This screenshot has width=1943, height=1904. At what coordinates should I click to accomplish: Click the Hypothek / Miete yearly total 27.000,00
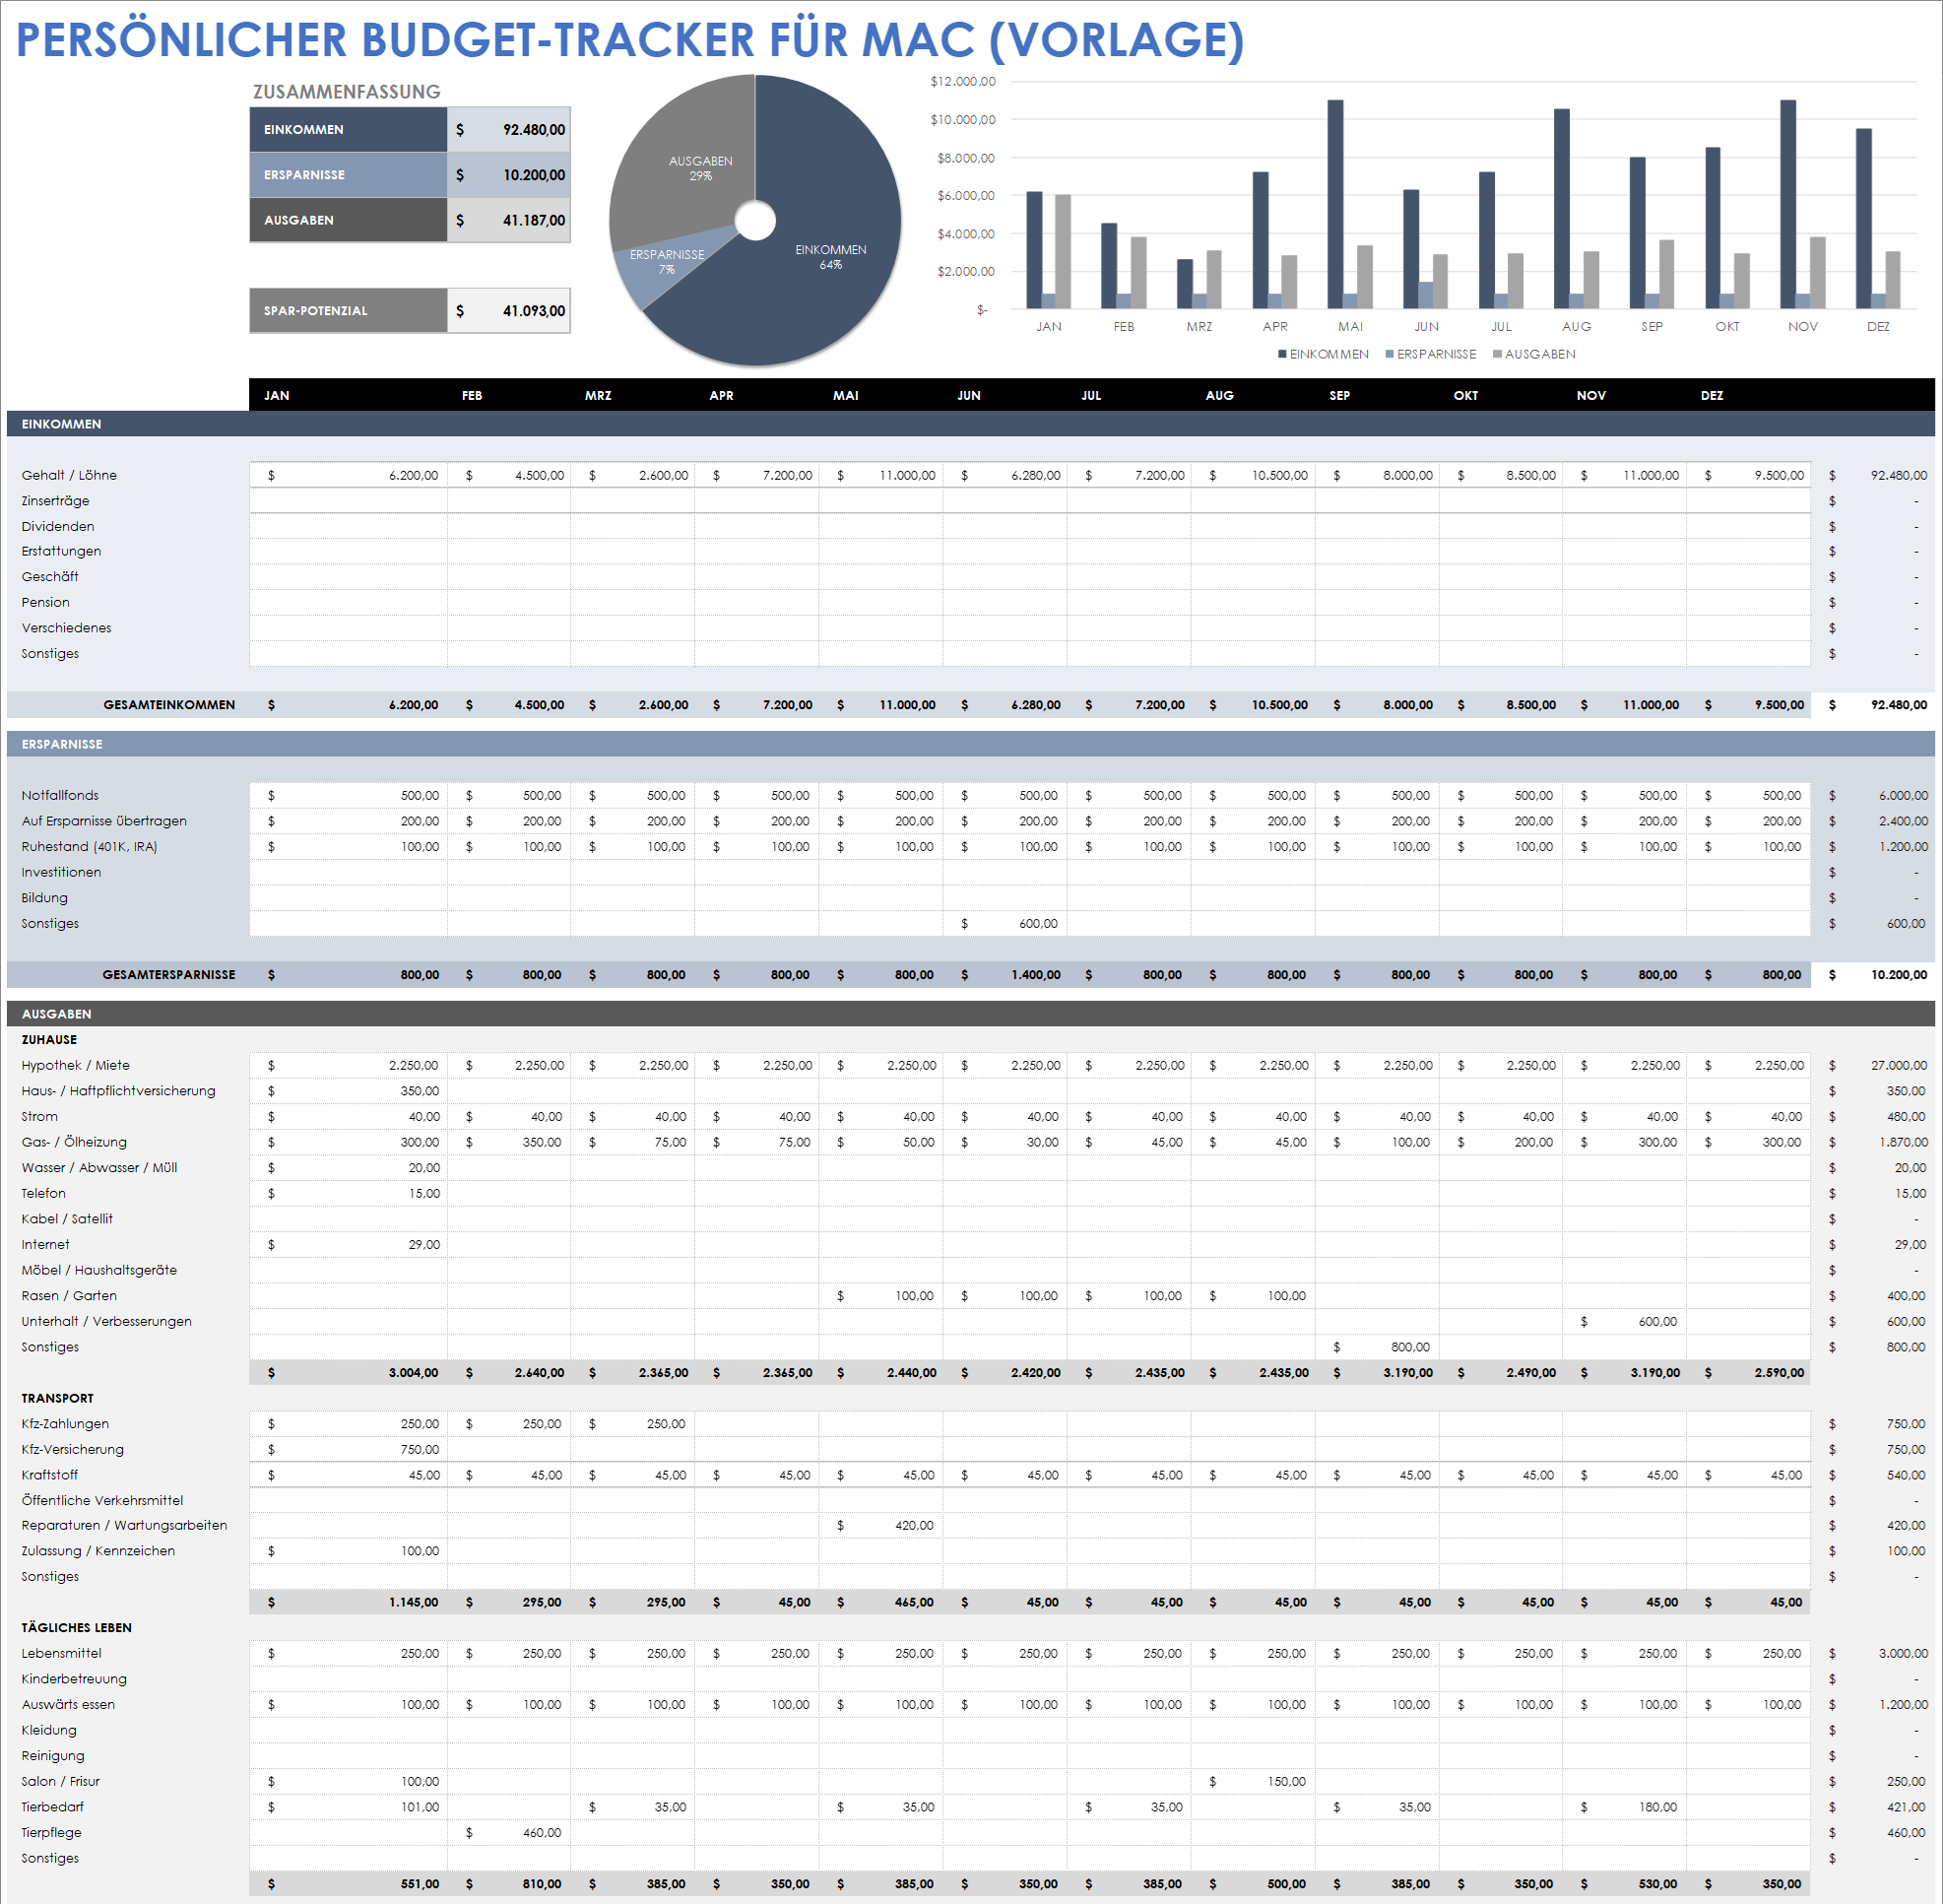pos(1872,1066)
